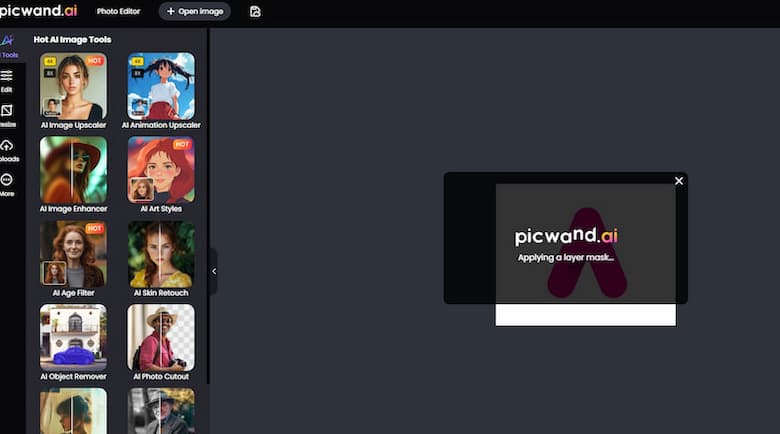Open the More sidebar menu

7,185
